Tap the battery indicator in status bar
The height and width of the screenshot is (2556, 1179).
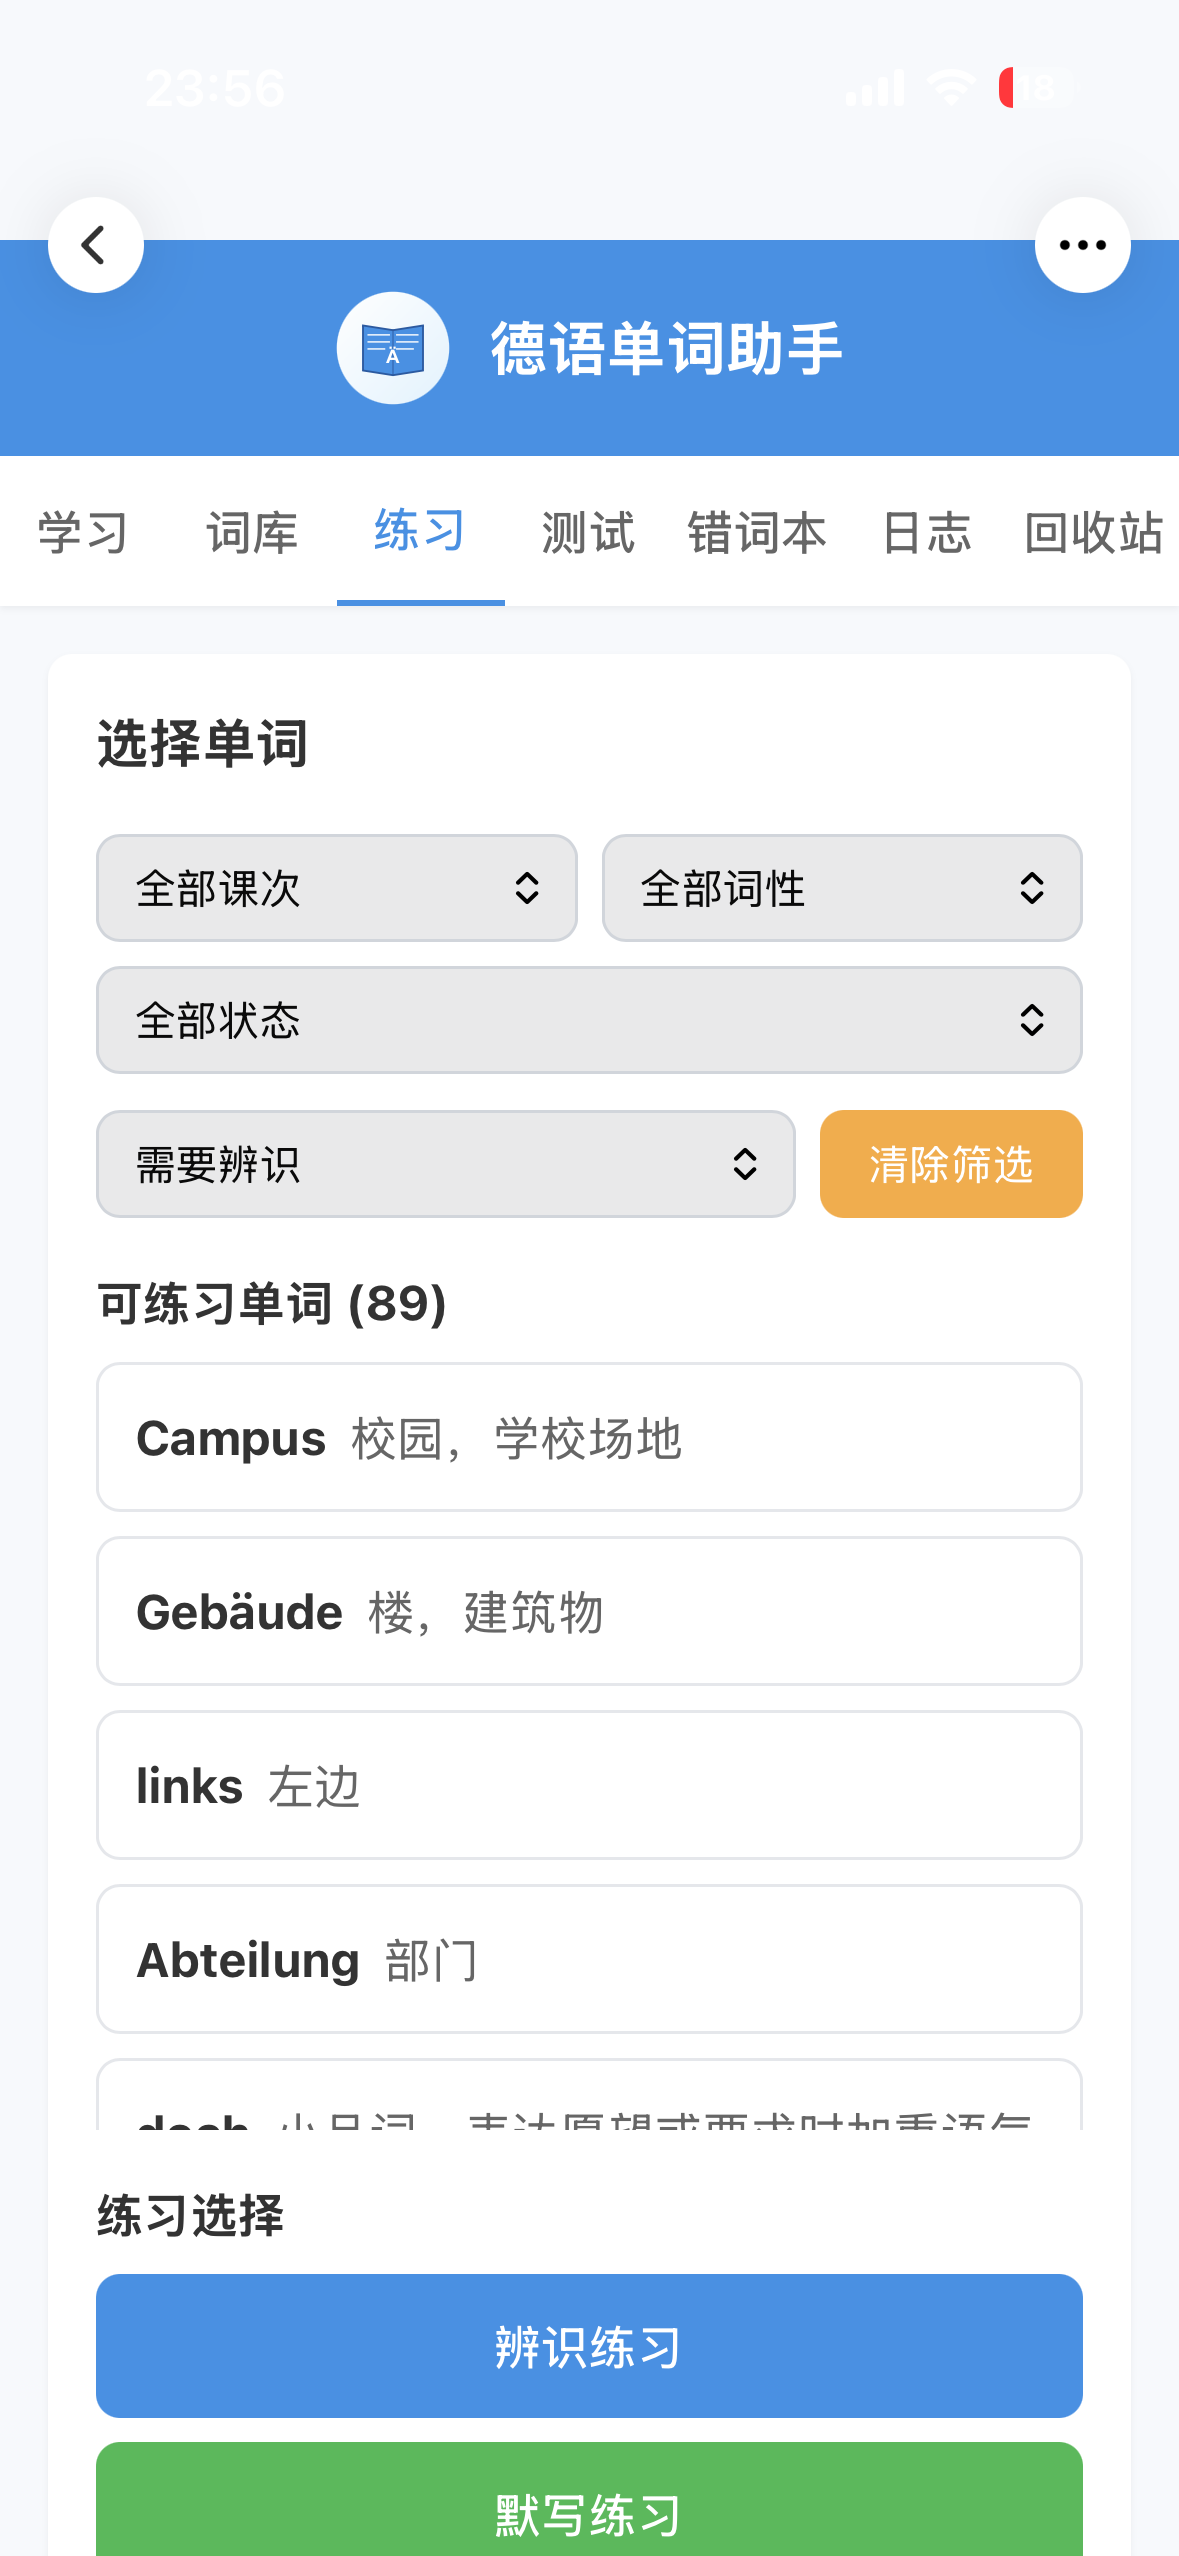1034,88
